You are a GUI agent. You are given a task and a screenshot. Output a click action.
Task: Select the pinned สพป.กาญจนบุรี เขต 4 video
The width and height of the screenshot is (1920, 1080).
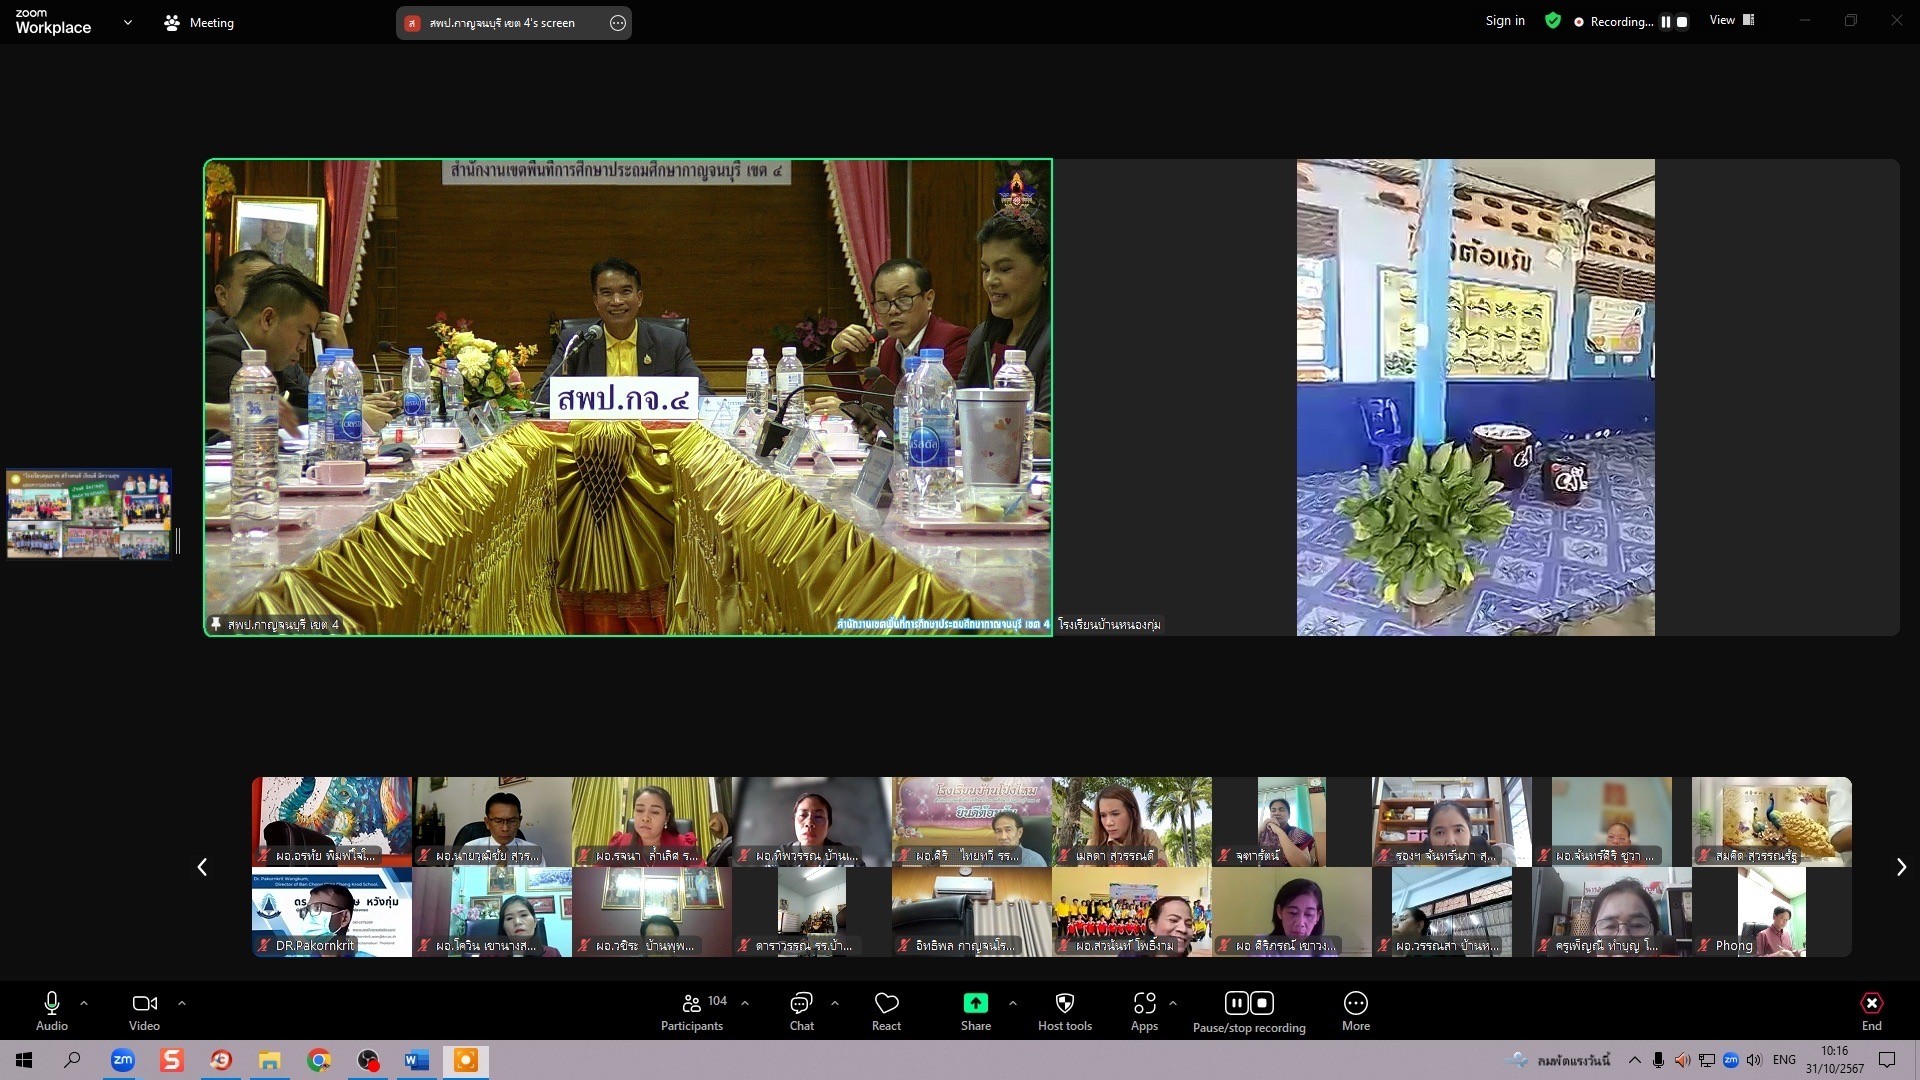pyautogui.click(x=628, y=398)
